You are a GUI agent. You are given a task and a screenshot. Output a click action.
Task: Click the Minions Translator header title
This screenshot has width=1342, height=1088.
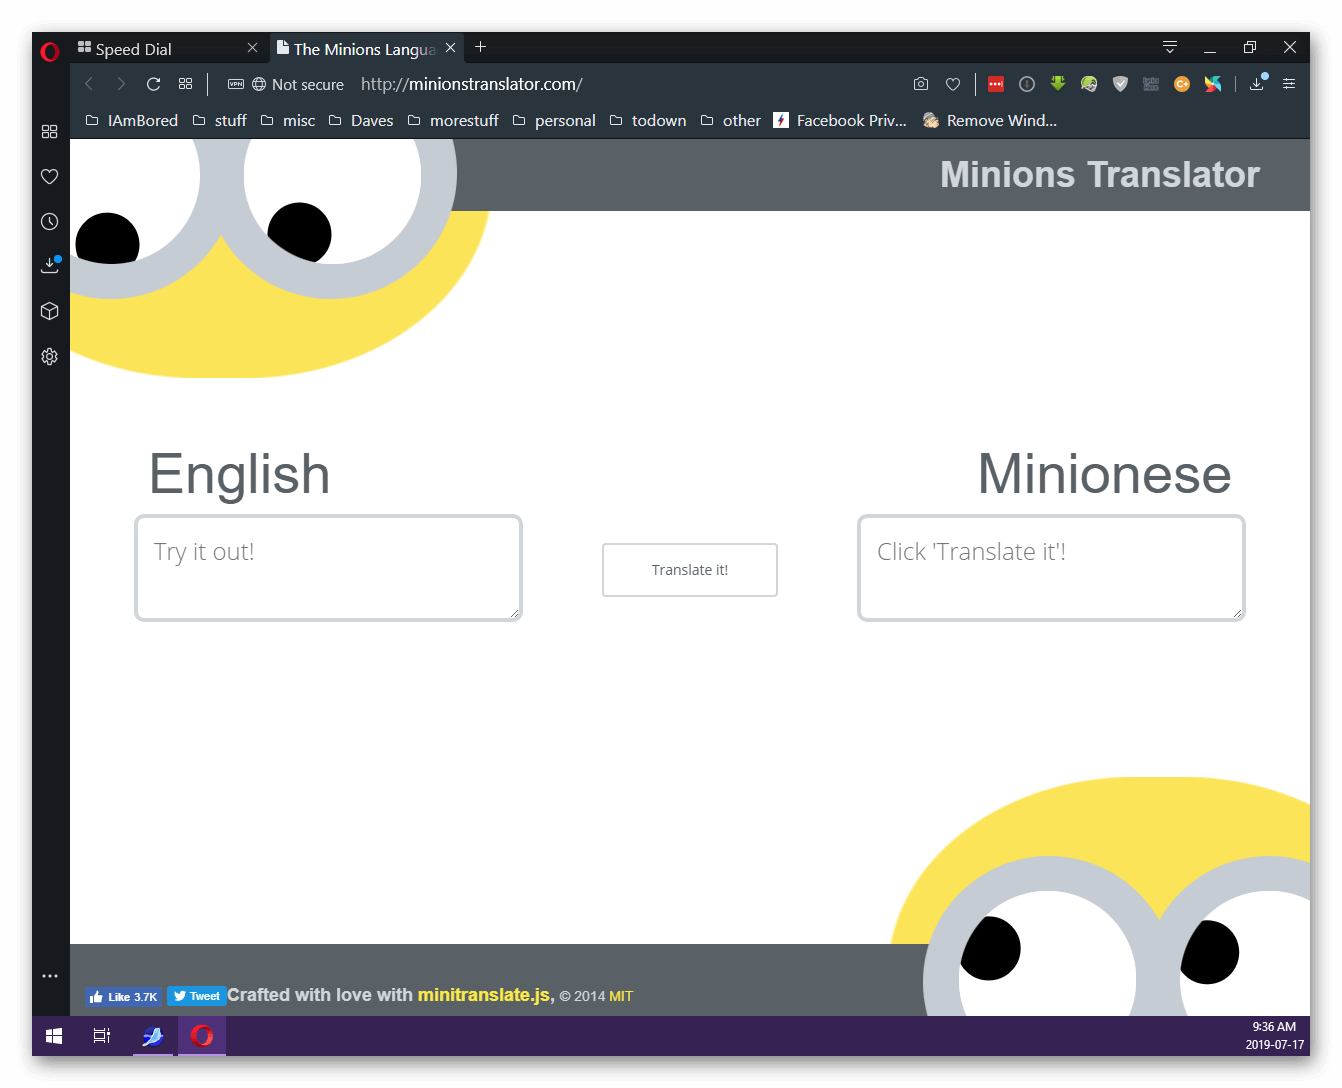pos(1100,175)
